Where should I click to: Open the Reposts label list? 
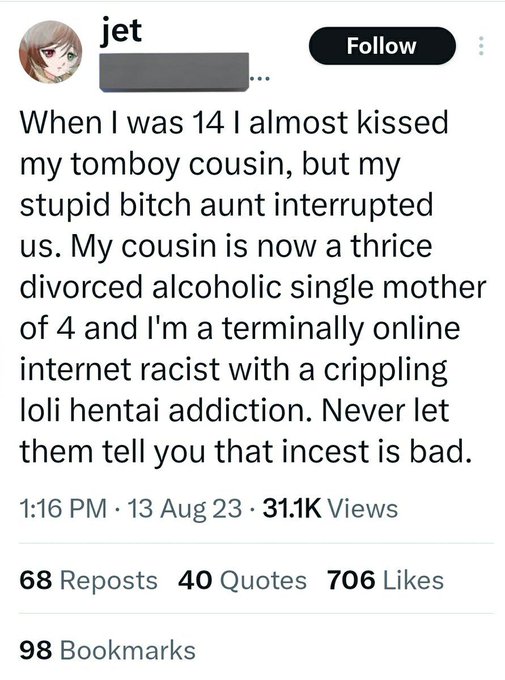[108, 581]
